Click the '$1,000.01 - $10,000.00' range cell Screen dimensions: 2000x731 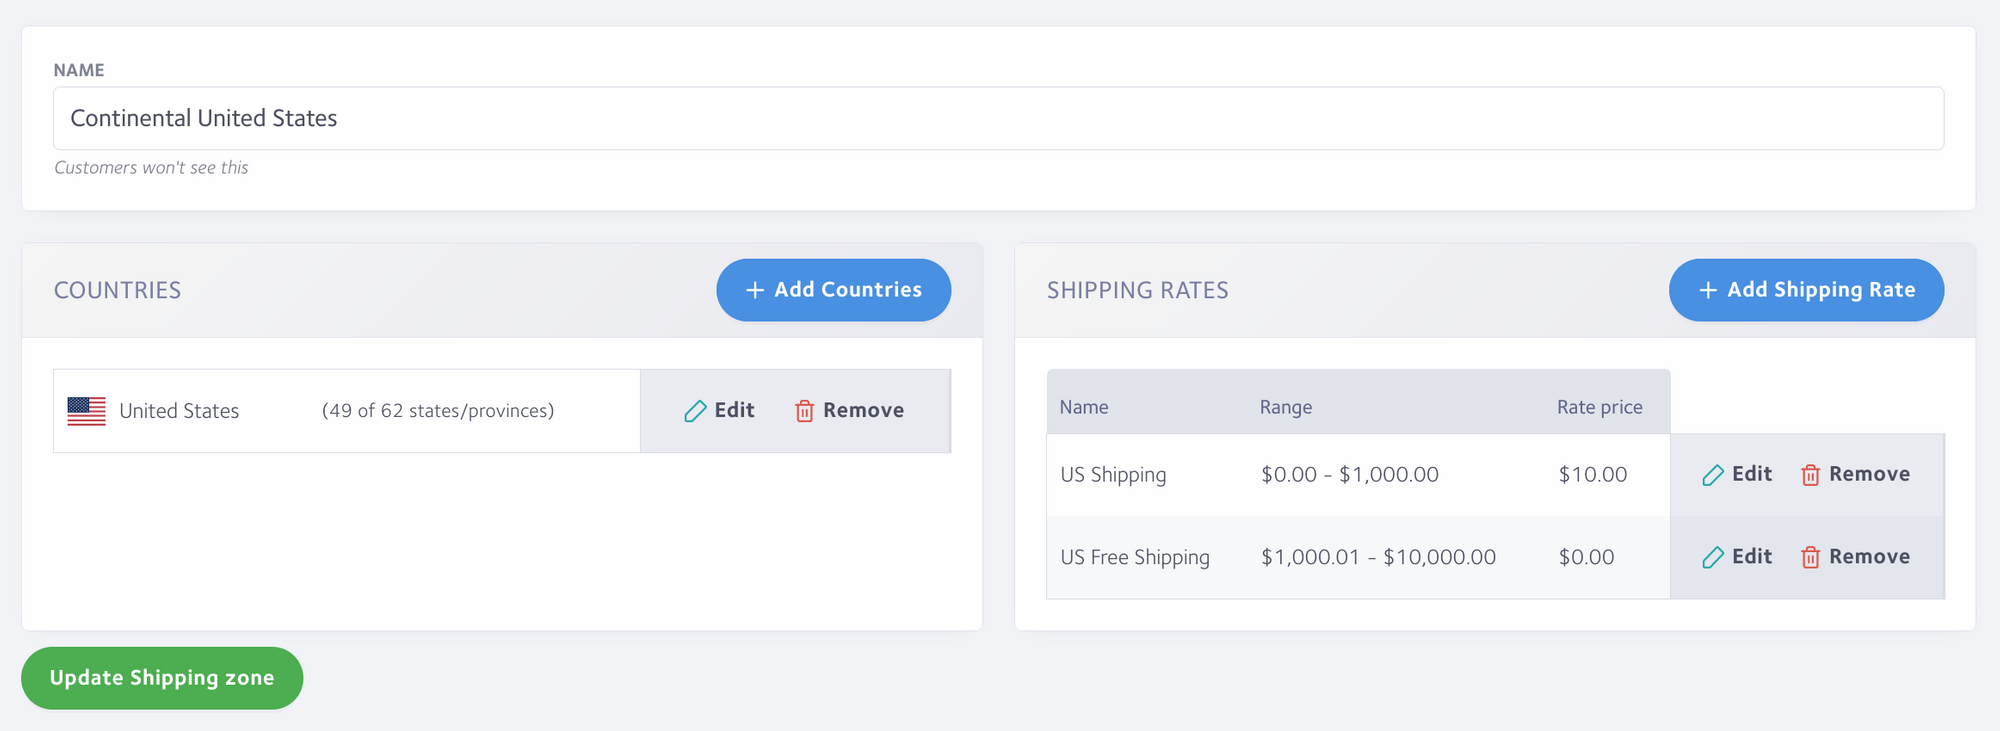(1379, 557)
